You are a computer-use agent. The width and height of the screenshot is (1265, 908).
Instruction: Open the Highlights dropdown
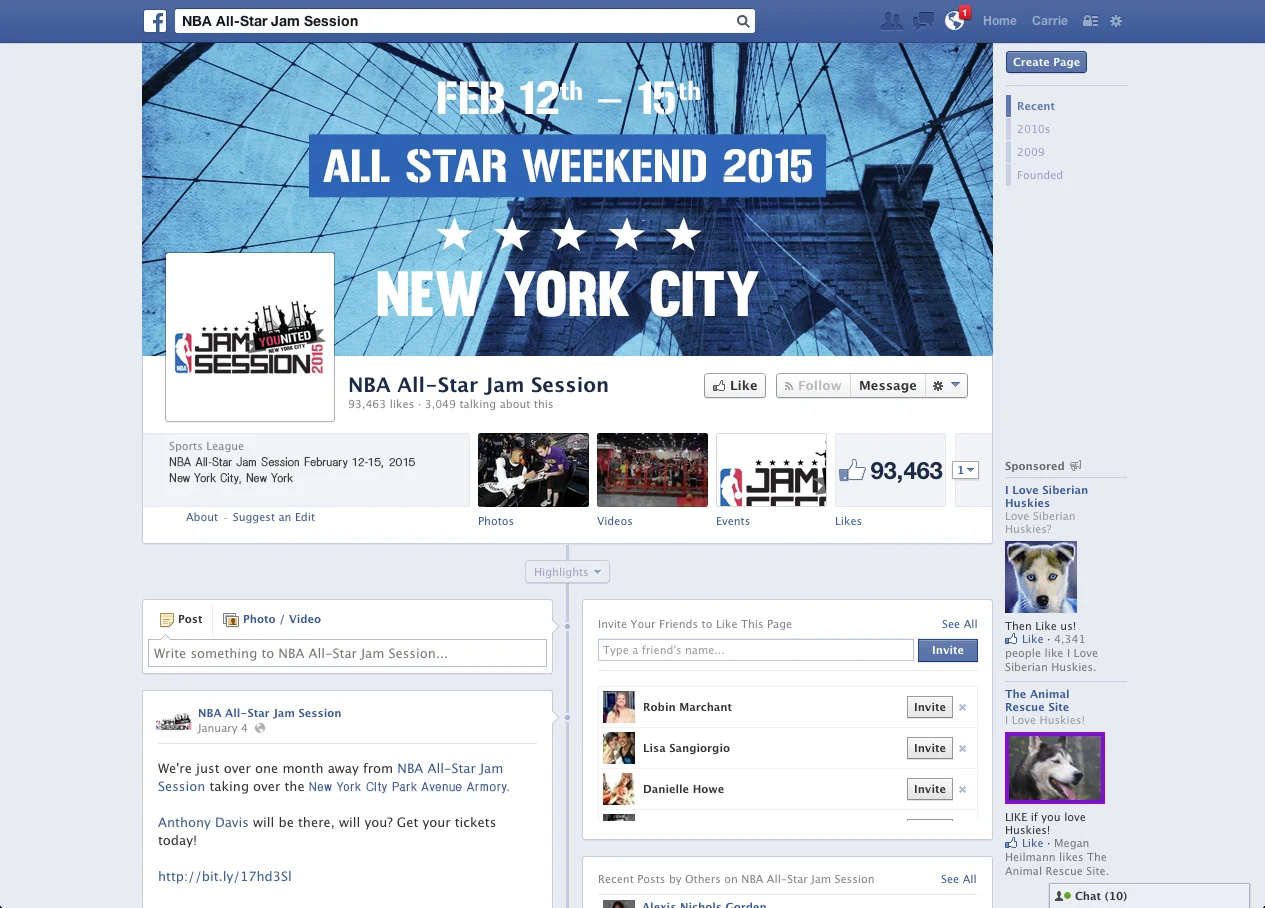tap(567, 571)
